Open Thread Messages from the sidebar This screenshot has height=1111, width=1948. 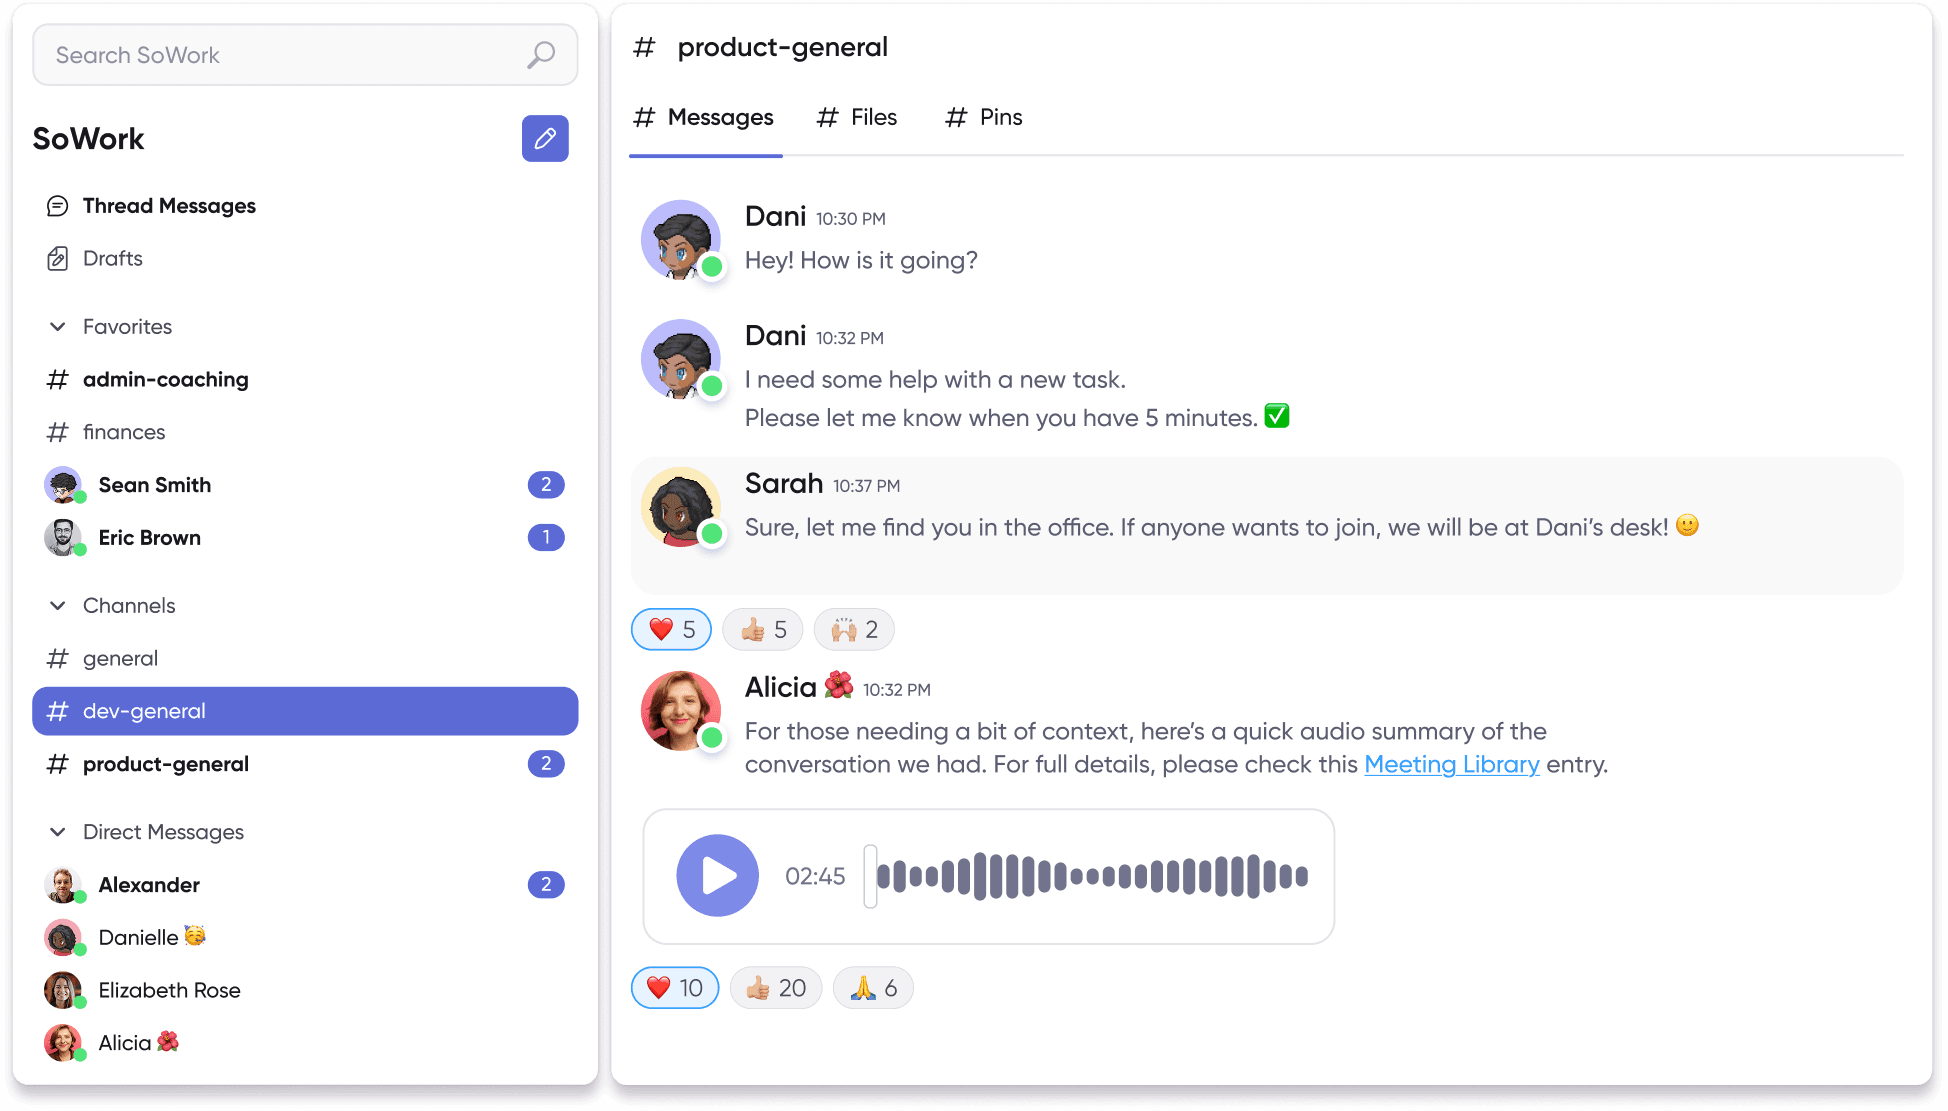point(168,206)
